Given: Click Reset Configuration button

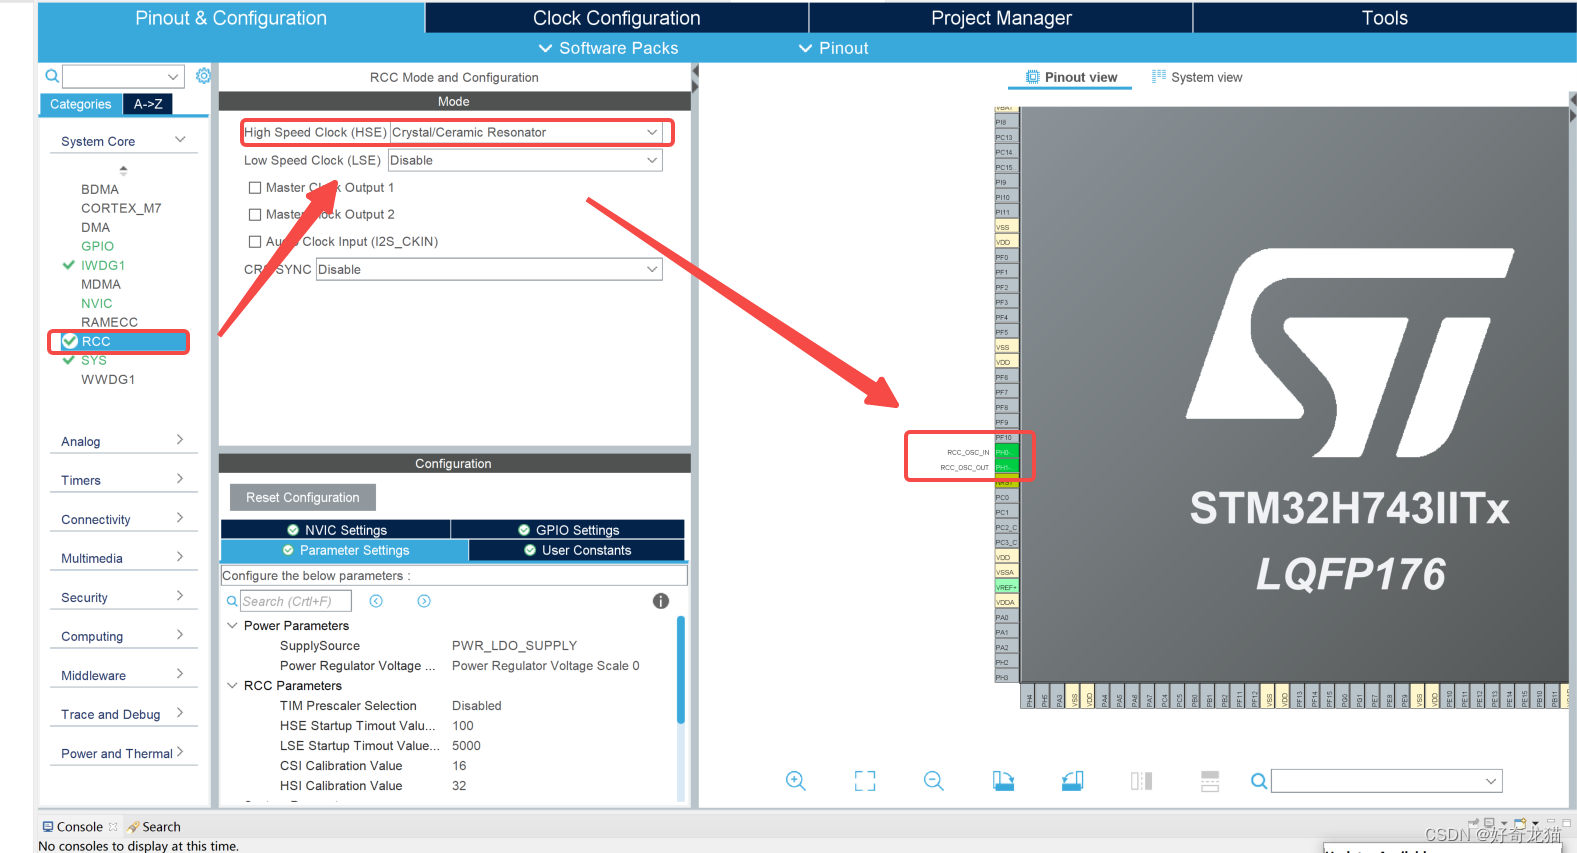Looking at the screenshot, I should (x=303, y=497).
